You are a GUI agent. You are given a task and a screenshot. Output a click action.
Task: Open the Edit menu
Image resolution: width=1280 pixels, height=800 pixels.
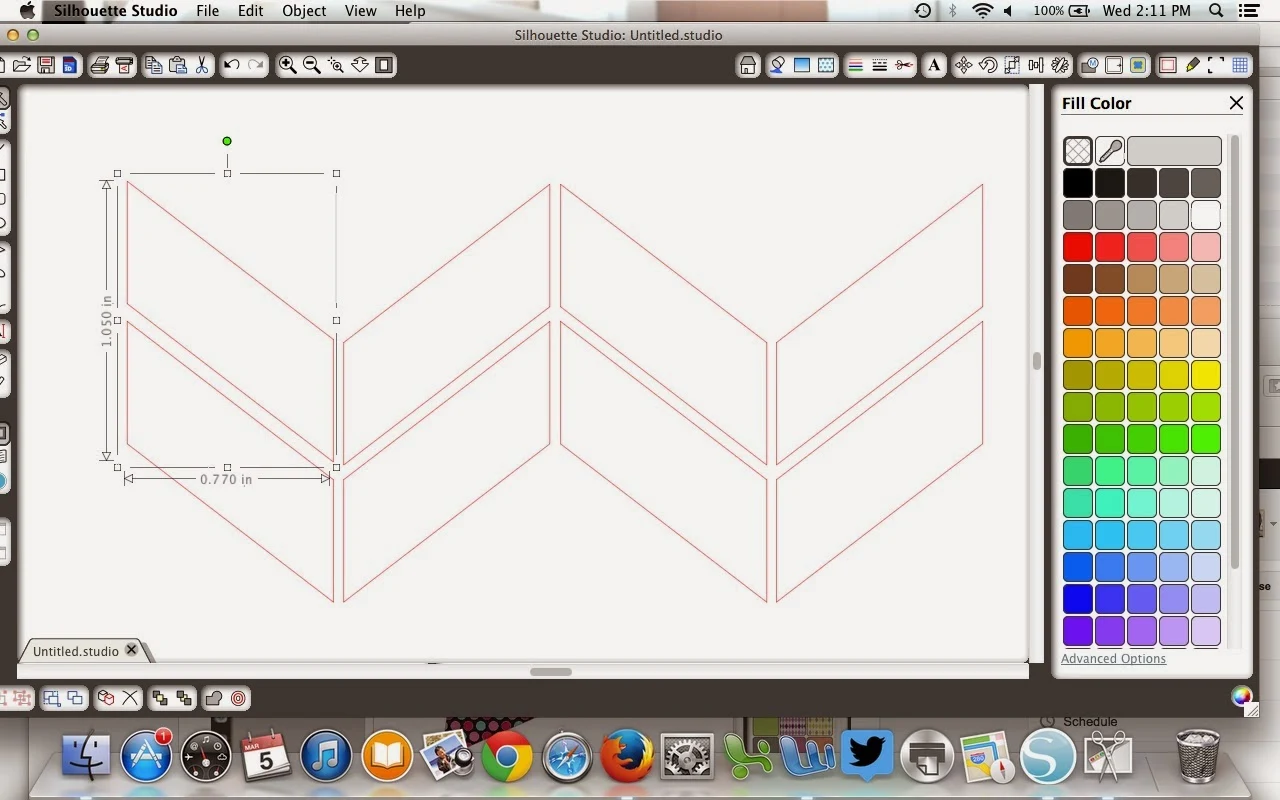tap(251, 11)
